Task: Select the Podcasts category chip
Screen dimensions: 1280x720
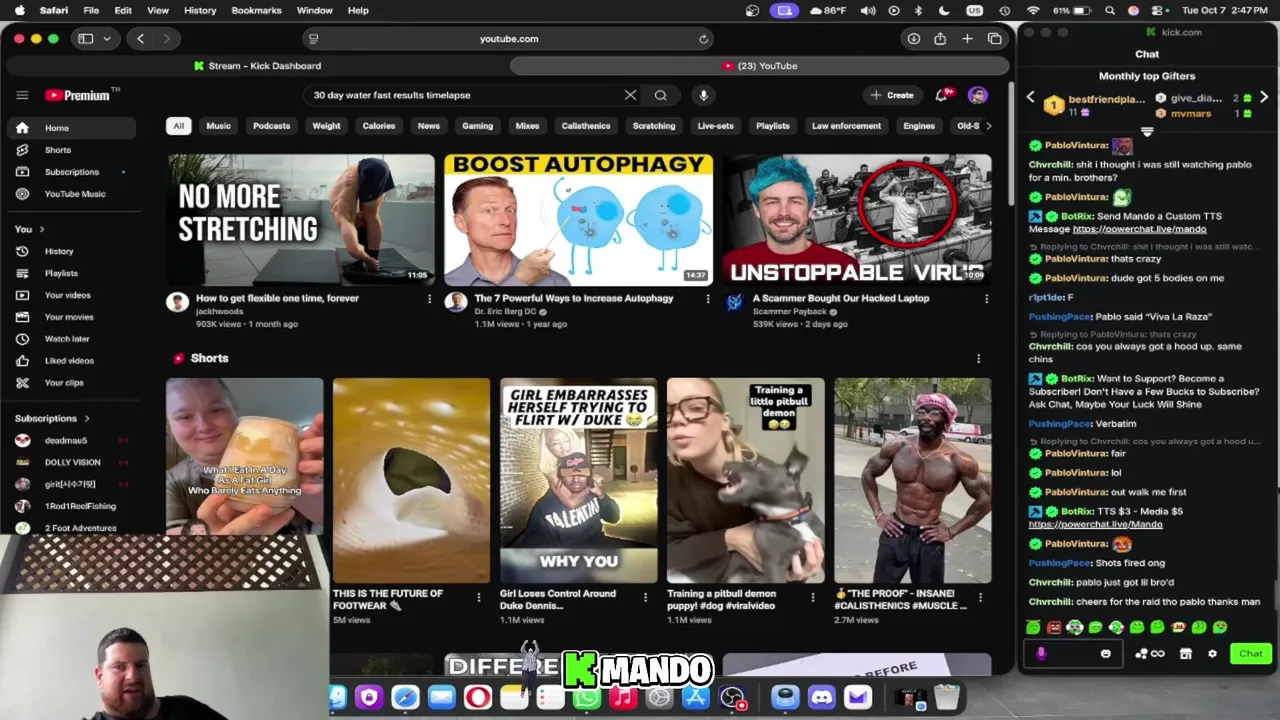Action: pyautogui.click(x=271, y=126)
